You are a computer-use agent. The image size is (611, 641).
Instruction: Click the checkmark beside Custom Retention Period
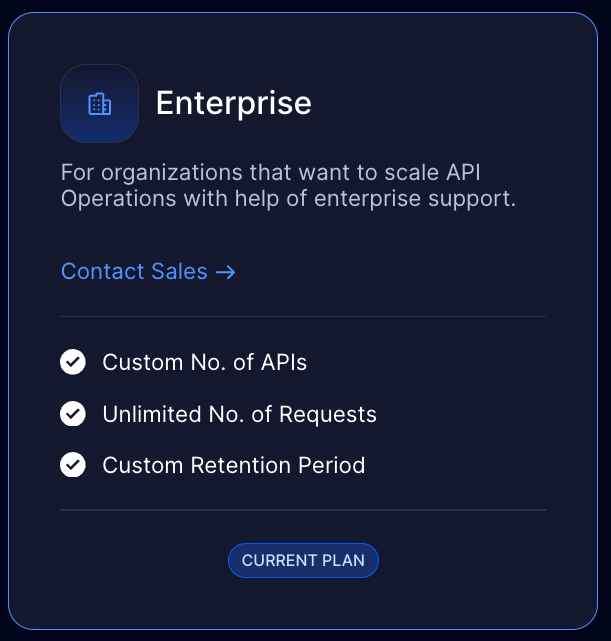coord(73,465)
